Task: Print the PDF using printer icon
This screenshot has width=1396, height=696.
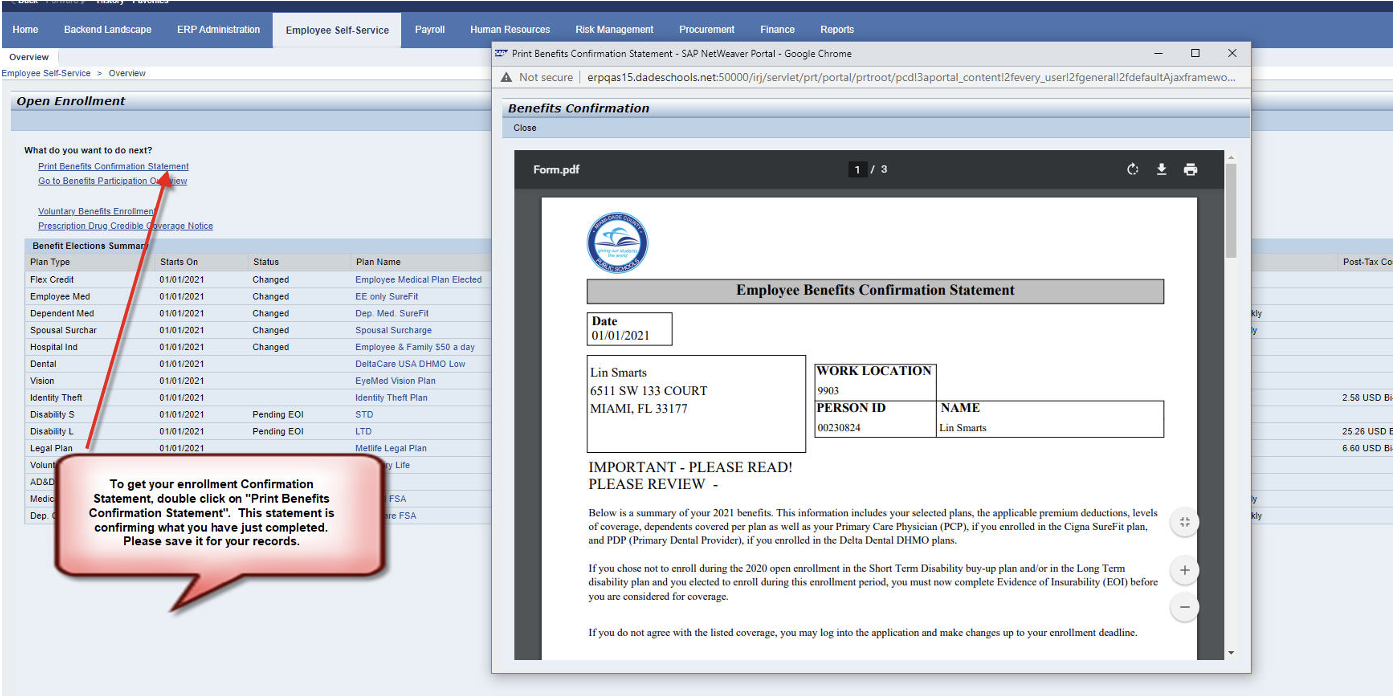Action: click(1190, 170)
